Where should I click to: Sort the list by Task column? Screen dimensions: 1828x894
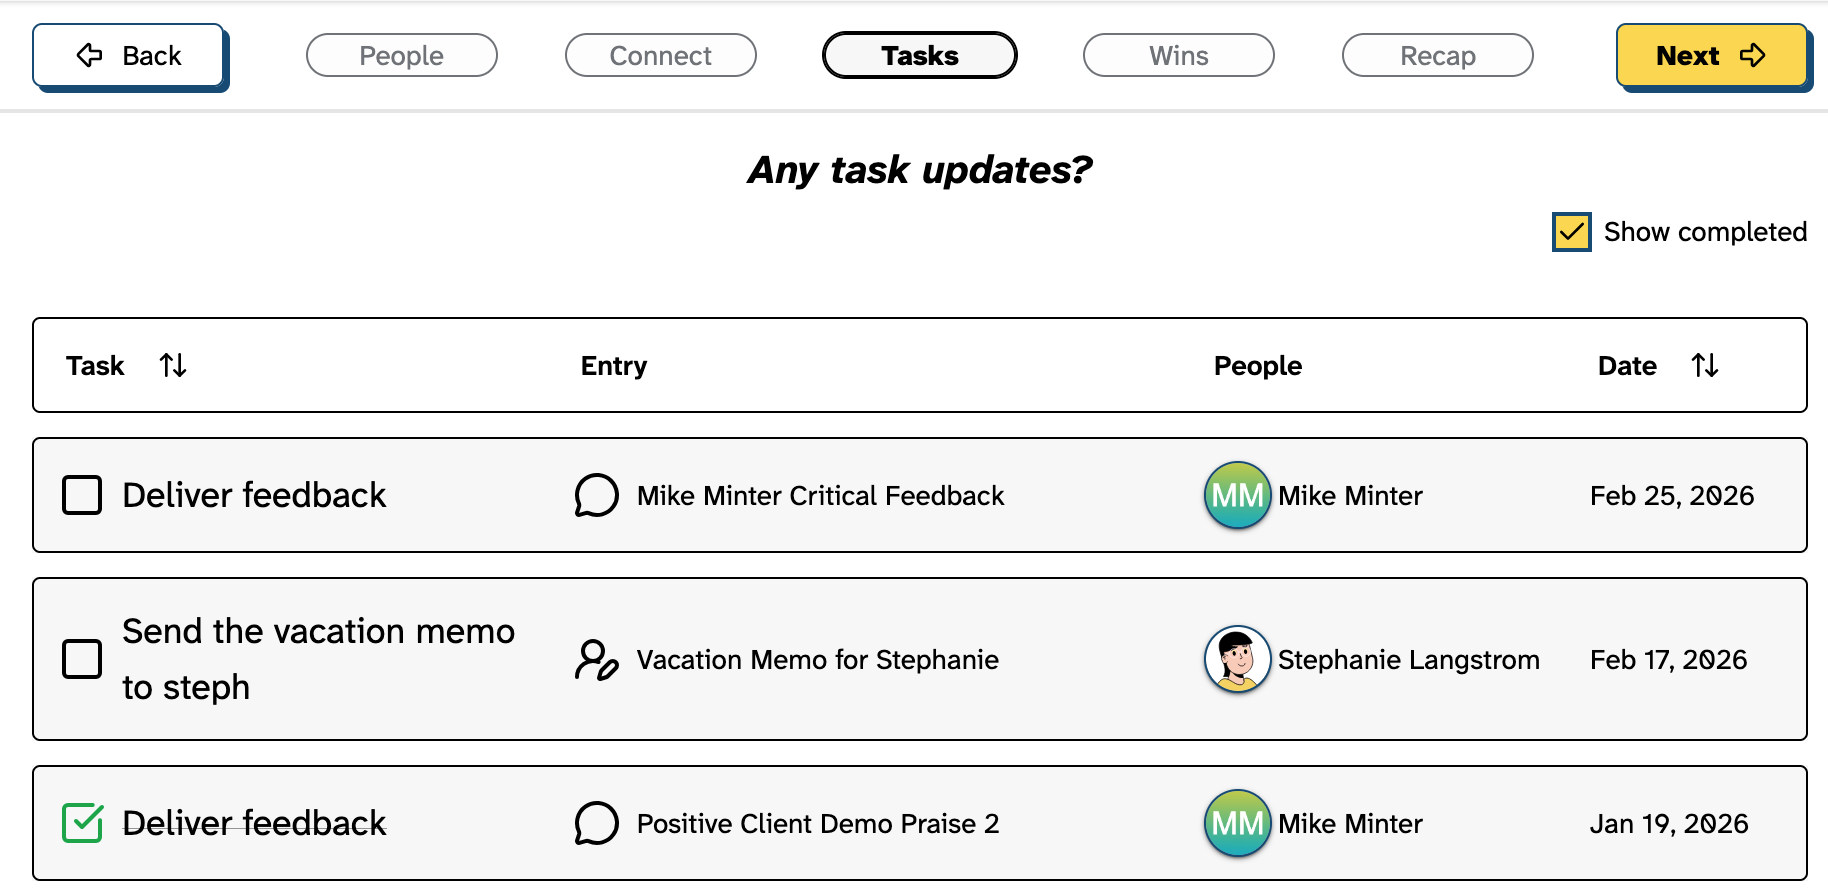coord(172,365)
